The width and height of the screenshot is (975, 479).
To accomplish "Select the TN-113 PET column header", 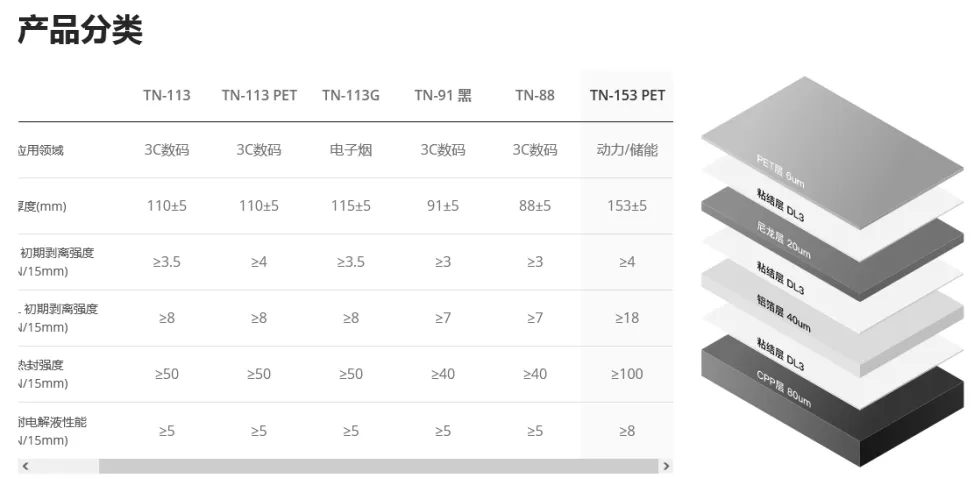I will click(x=259, y=95).
